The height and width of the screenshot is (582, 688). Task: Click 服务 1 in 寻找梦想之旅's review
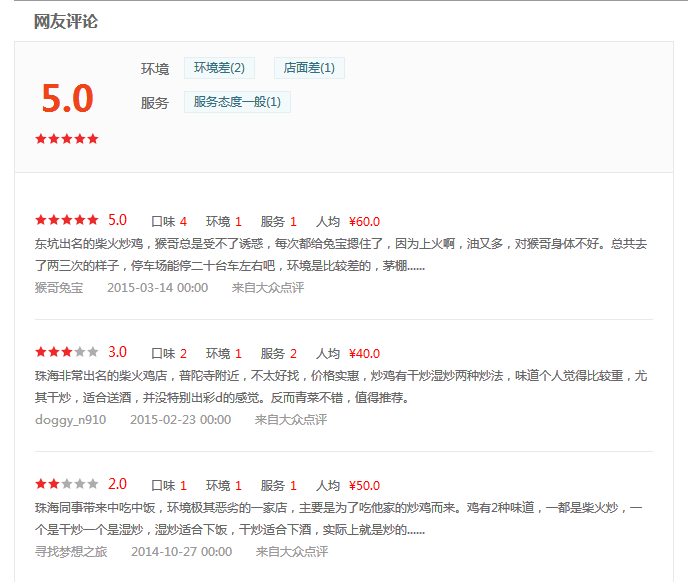tap(279, 486)
